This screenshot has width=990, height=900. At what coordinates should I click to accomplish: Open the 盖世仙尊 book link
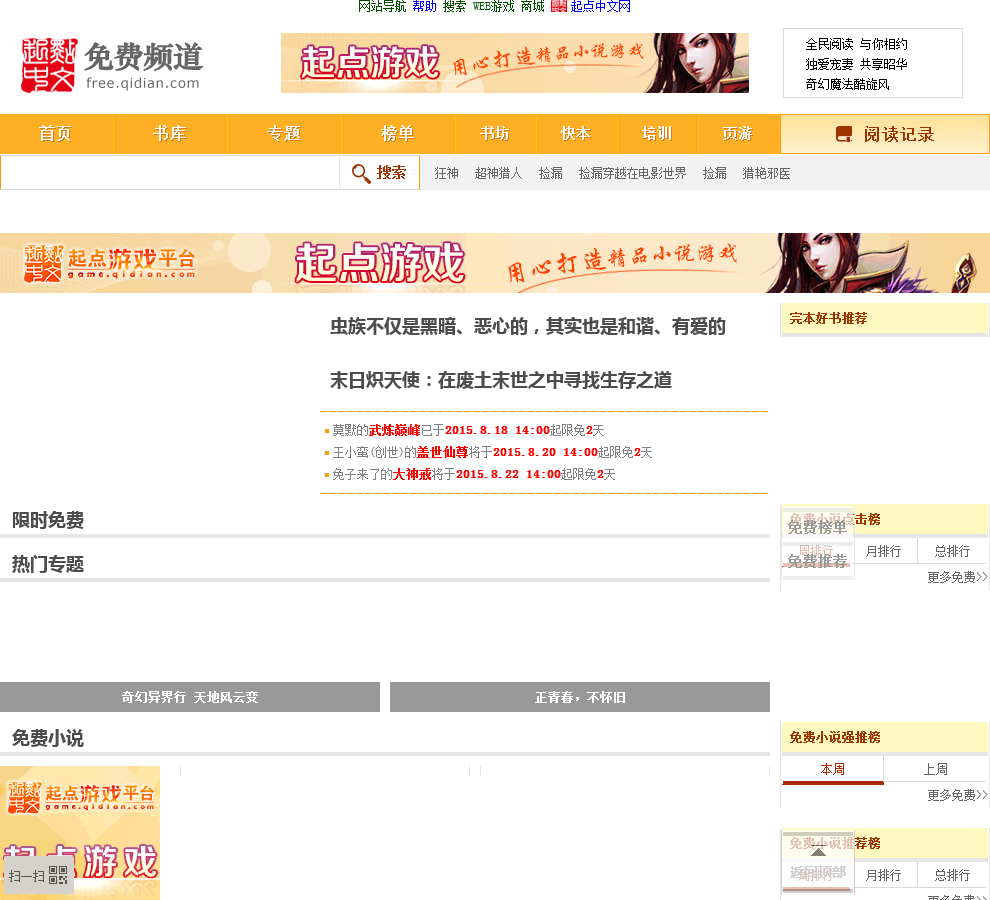click(443, 452)
